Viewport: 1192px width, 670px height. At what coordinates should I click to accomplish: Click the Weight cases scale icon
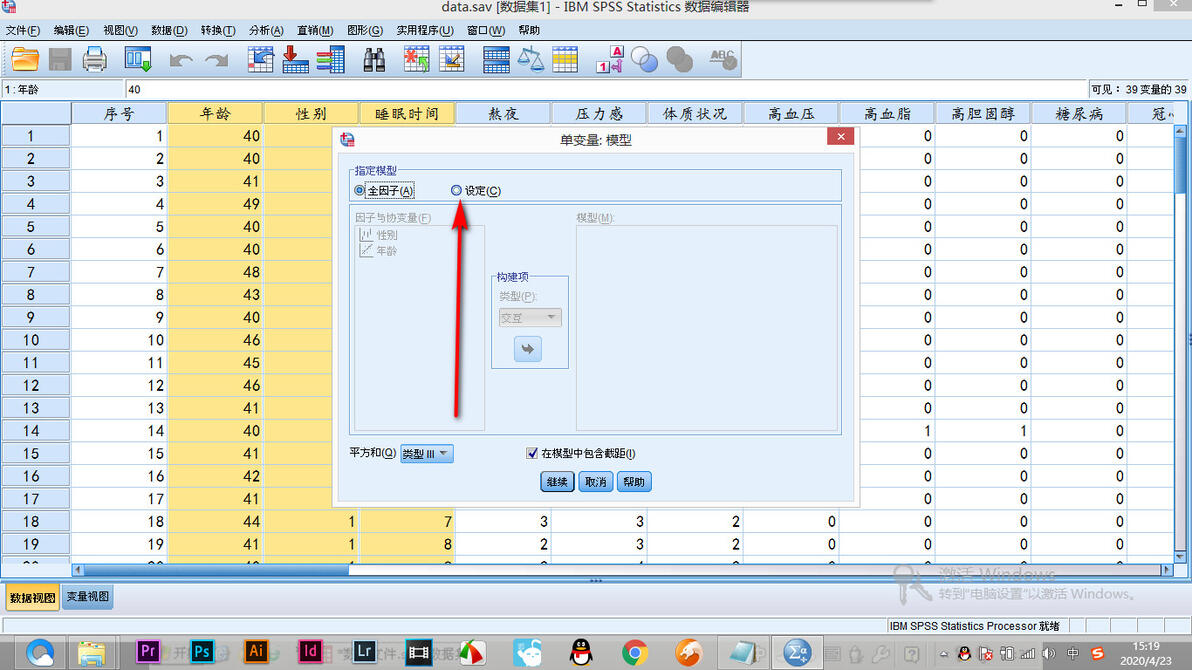coord(531,59)
